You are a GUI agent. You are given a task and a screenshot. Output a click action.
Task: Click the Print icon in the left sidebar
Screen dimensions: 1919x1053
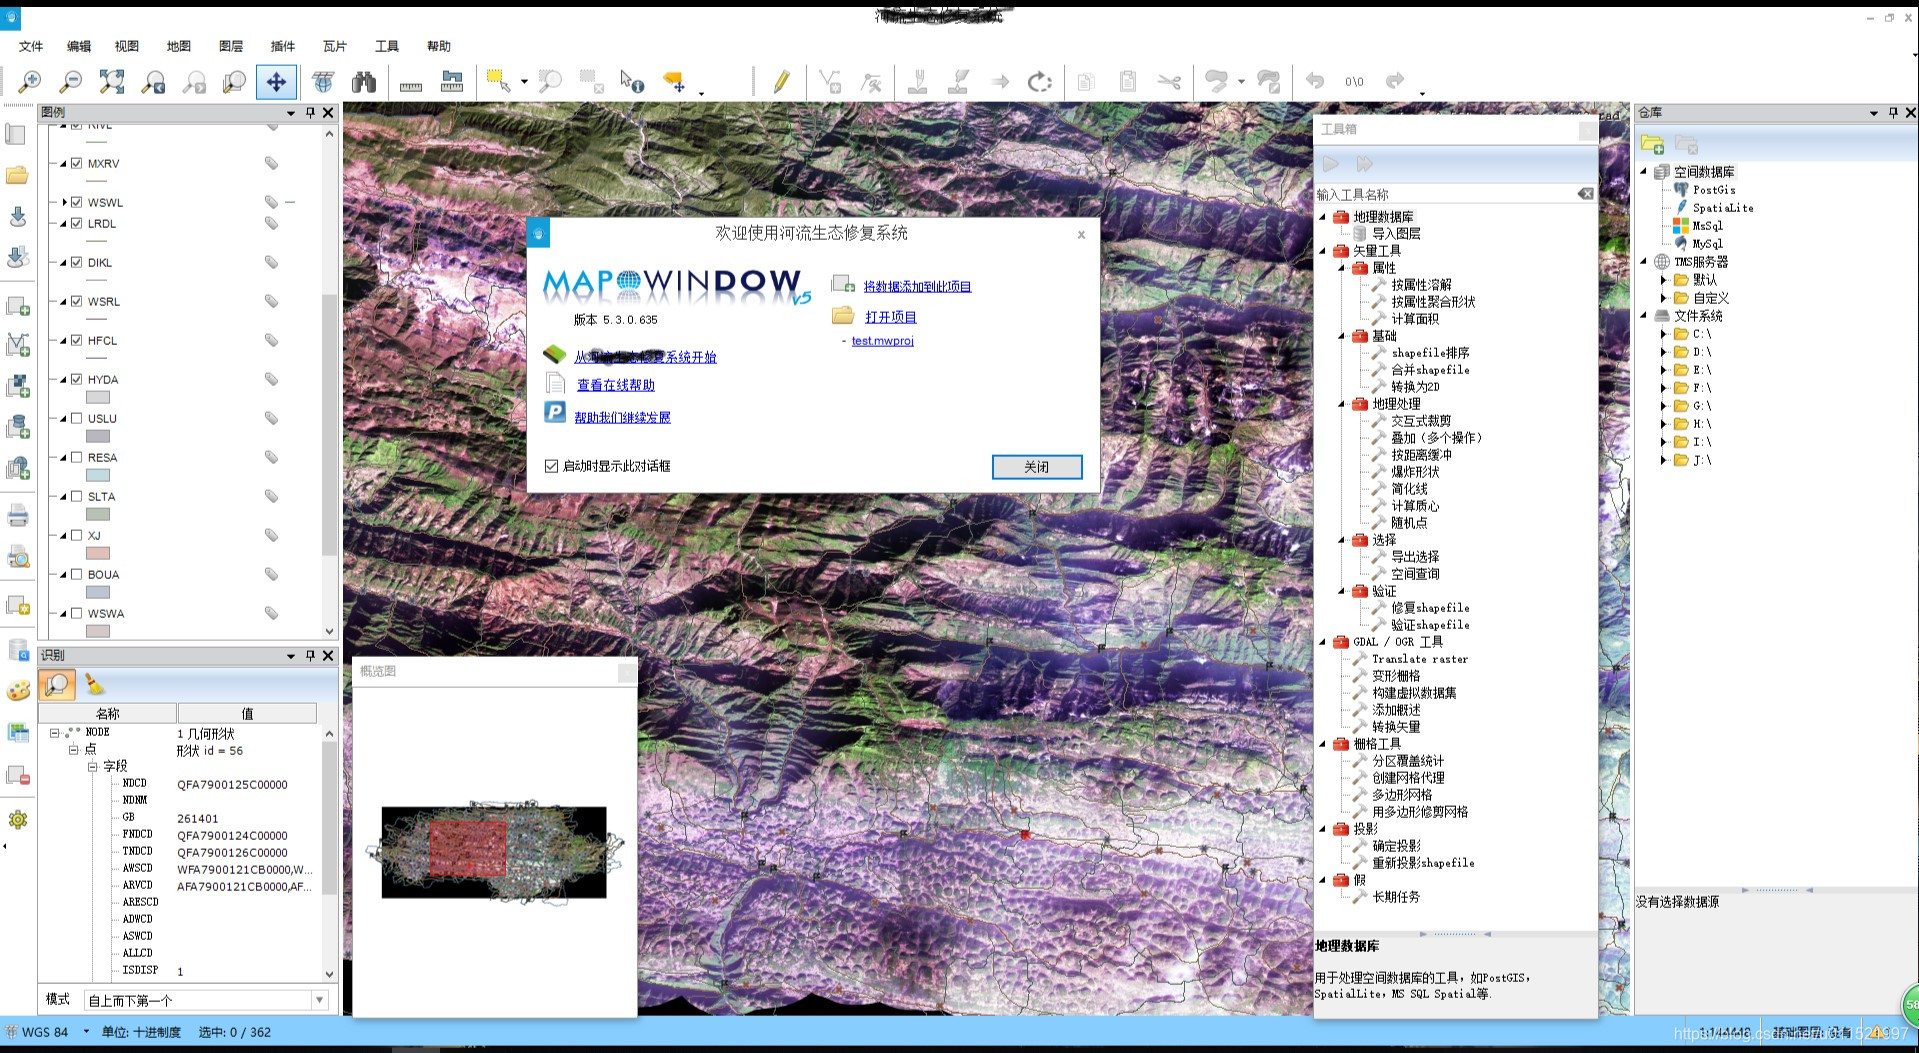click(x=18, y=514)
